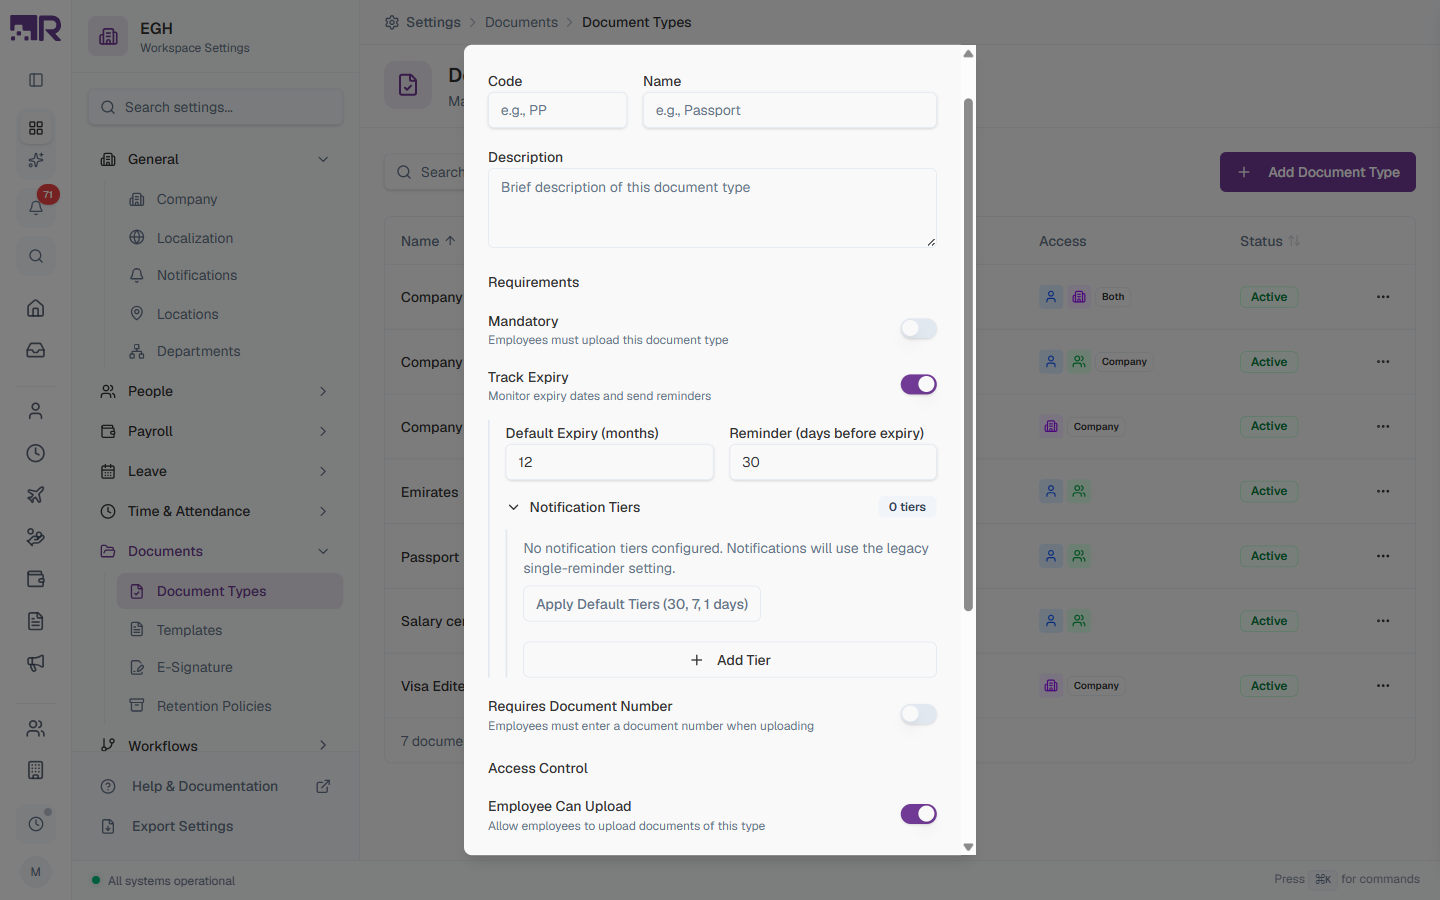The height and width of the screenshot is (900, 1440).
Task: Click the app logo at top left
Action: (36, 28)
